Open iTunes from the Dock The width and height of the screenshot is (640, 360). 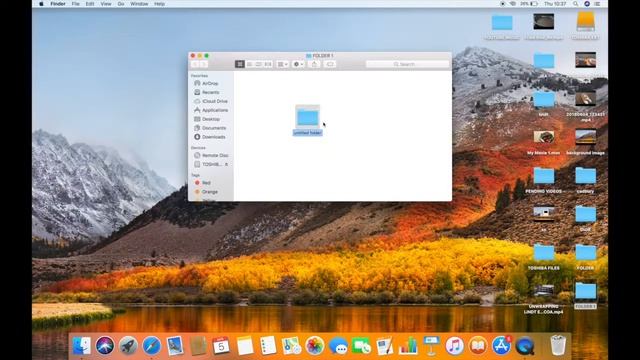[x=454, y=346]
